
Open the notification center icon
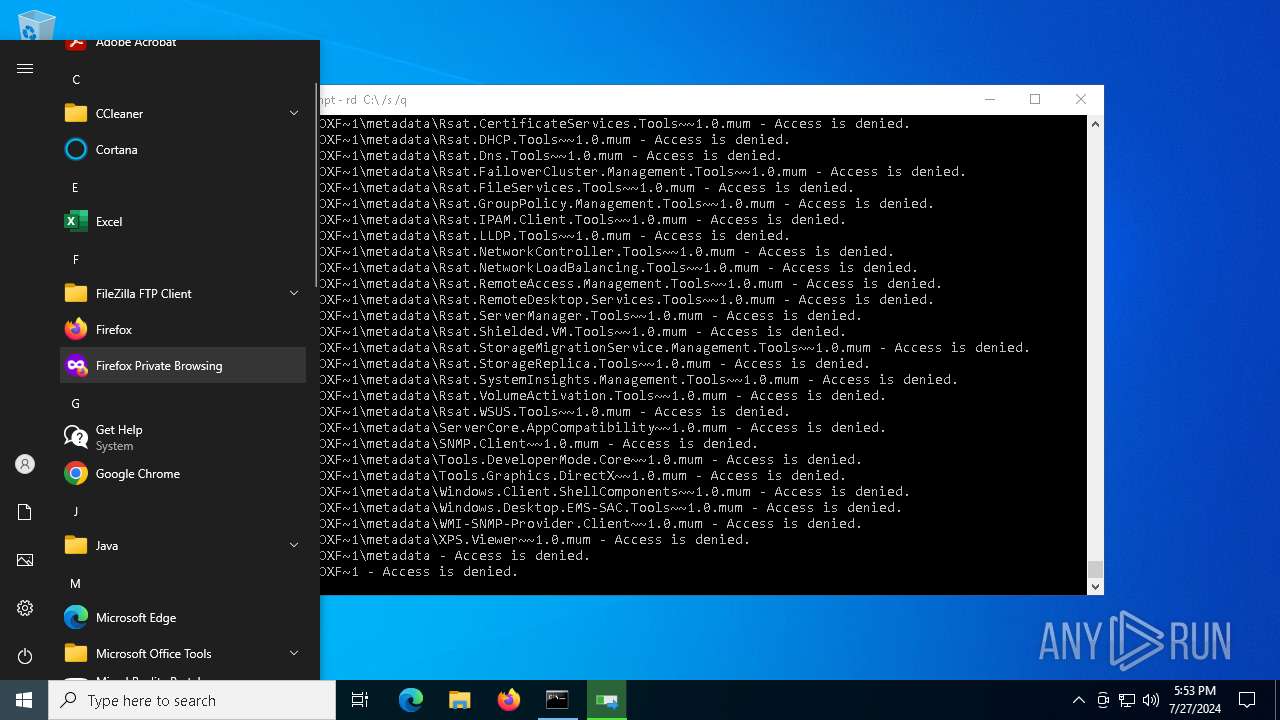(1247, 700)
